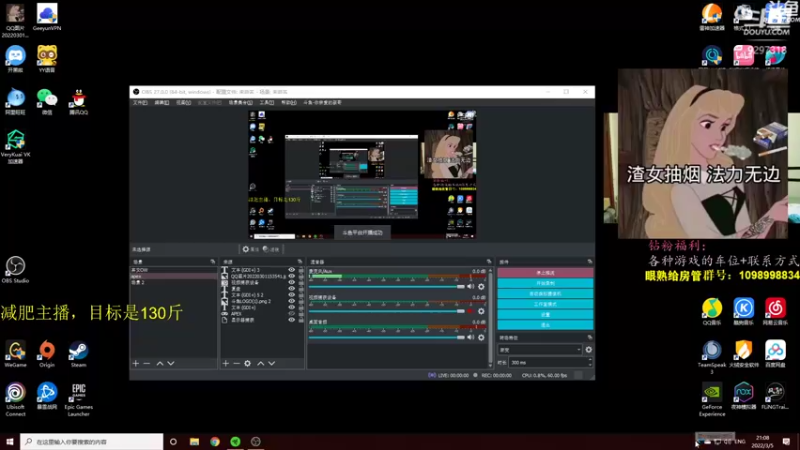Move the source down with the down arrow
Image resolution: width=800 pixels, height=450 pixels.
271,363
